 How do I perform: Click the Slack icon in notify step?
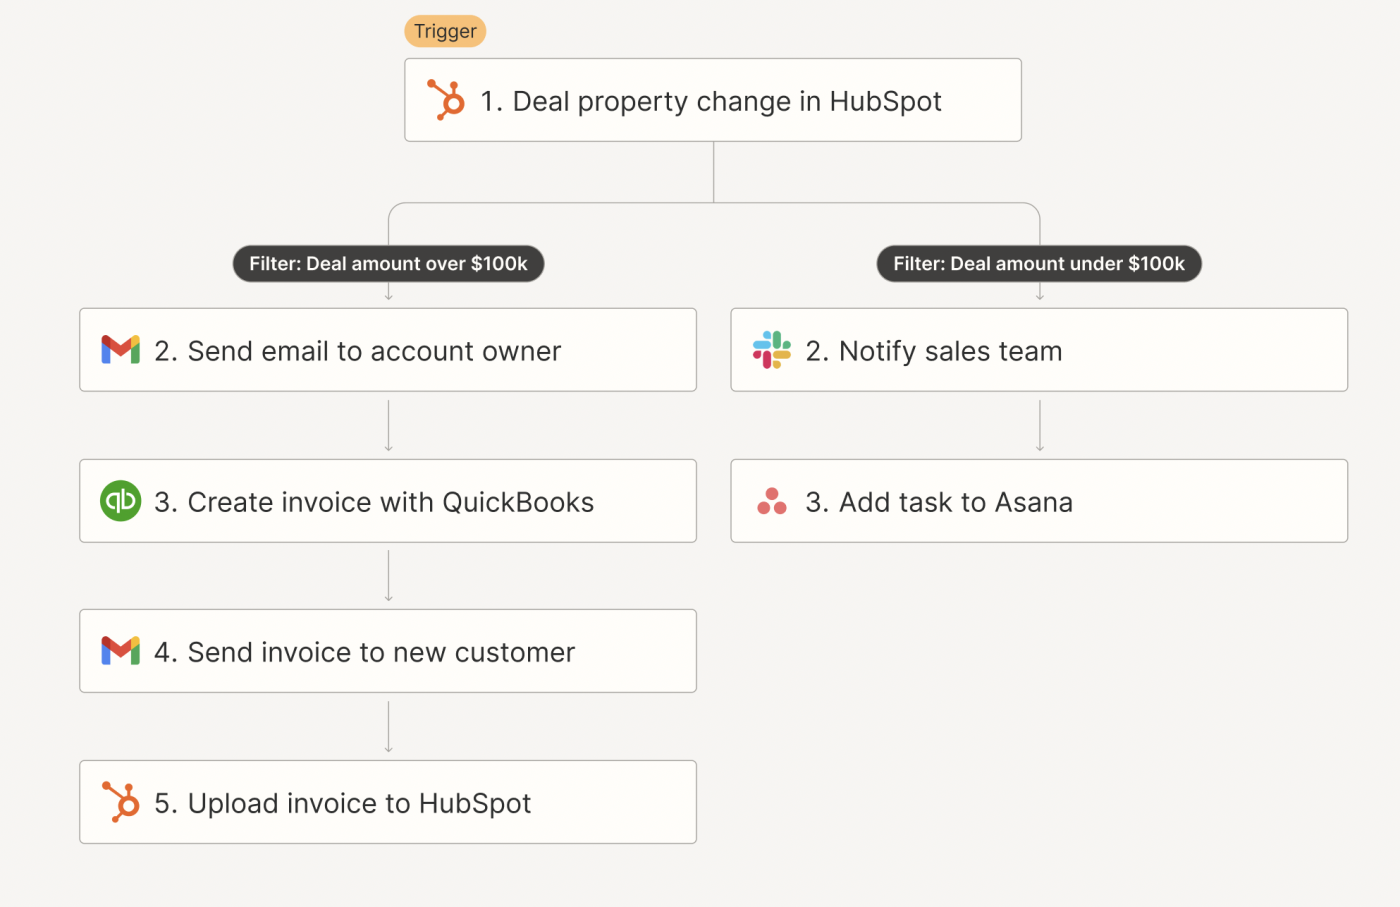pyautogui.click(x=772, y=350)
